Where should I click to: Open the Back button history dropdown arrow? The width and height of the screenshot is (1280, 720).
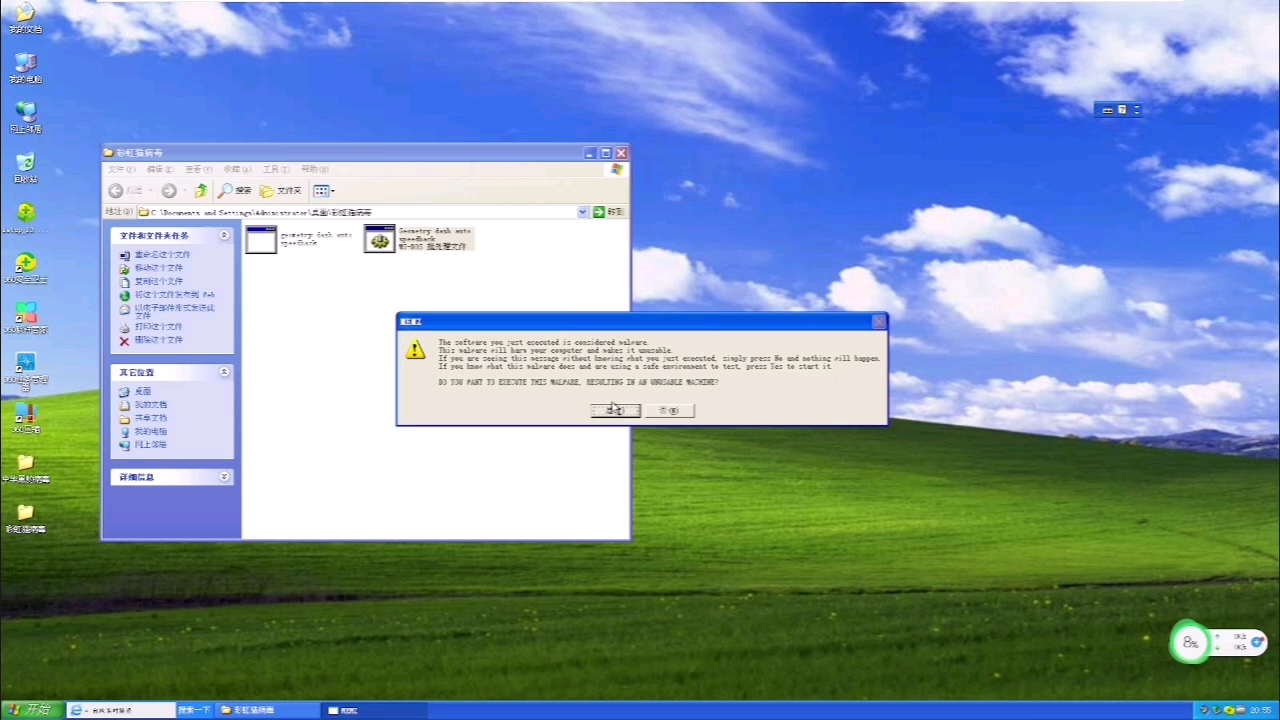tap(151, 191)
